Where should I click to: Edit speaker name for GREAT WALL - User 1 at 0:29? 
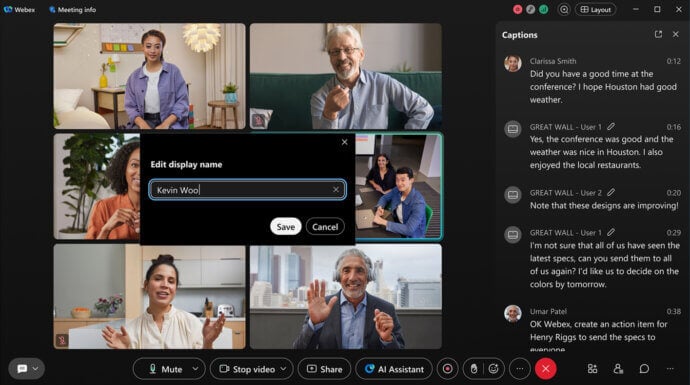(611, 232)
